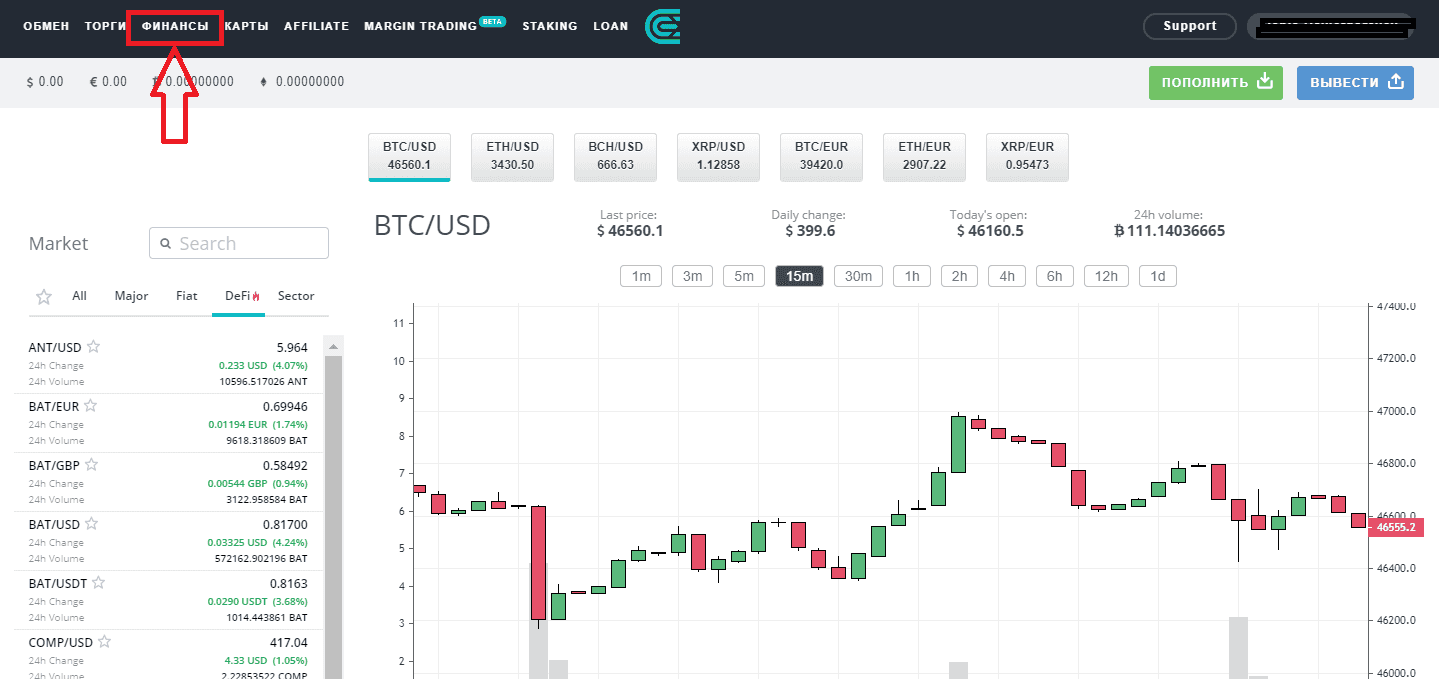Open the КАРТЫ menu

(246, 26)
